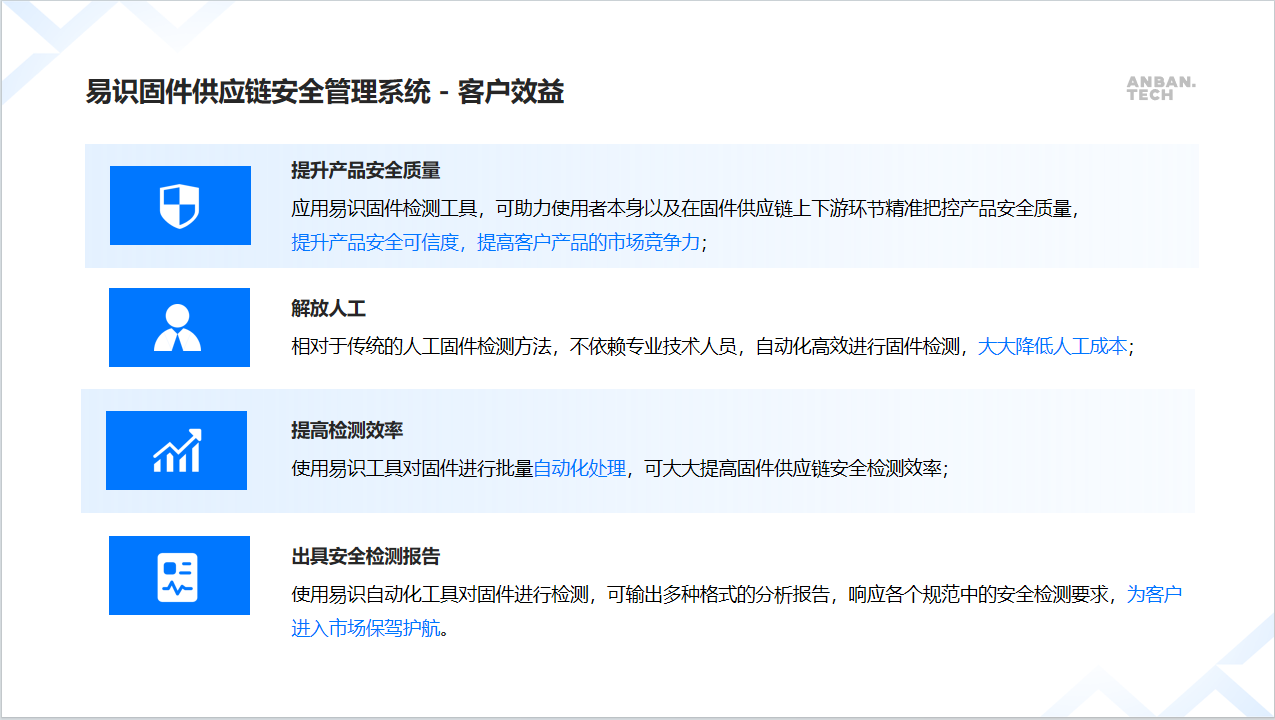
Task: Click blue text 进入市场保驾护航
Action: [365, 628]
